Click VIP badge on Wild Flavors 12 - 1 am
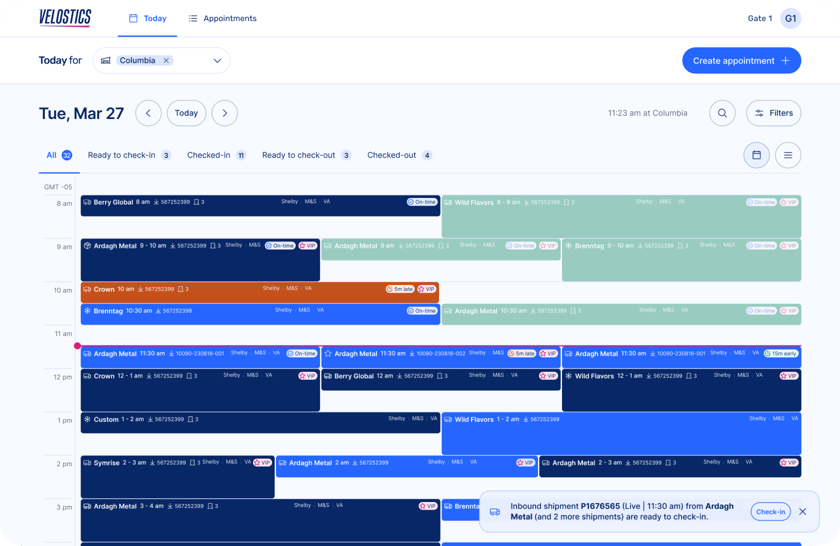This screenshot has width=840, height=546. [x=789, y=376]
